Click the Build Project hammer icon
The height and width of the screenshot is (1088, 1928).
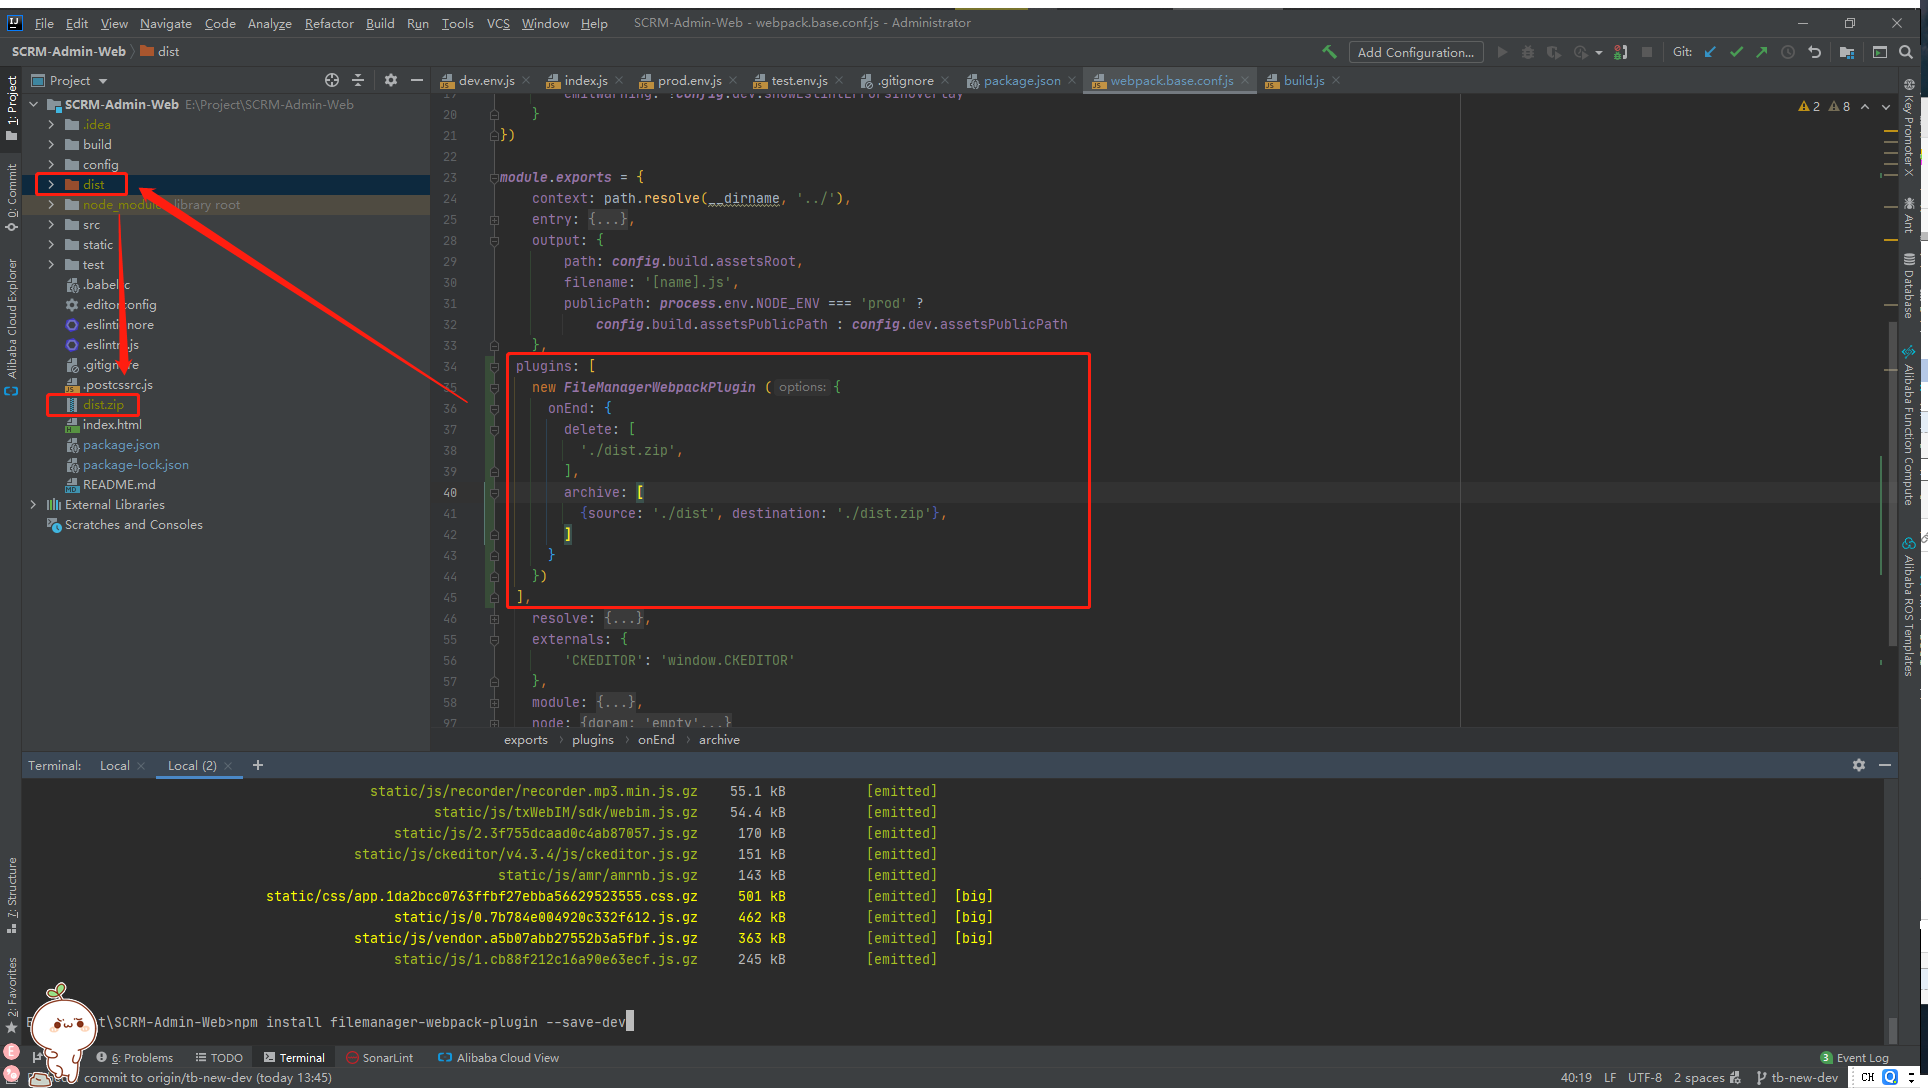click(x=1329, y=52)
